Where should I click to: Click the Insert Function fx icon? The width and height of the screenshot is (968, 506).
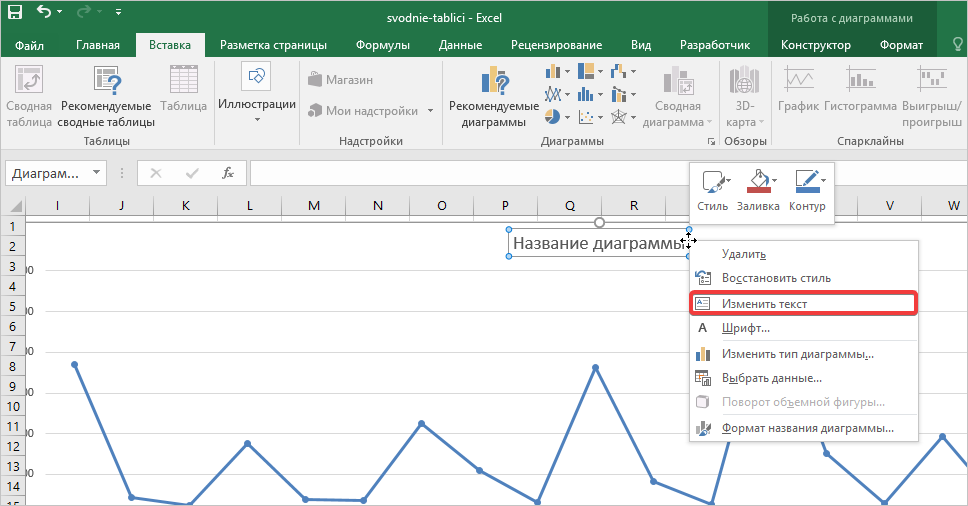(x=228, y=173)
